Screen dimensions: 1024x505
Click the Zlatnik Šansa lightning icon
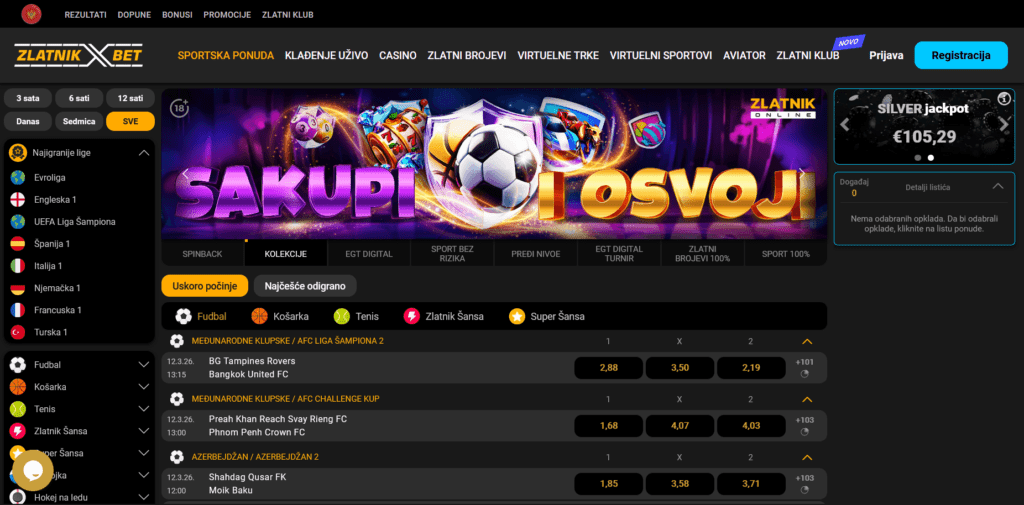coord(412,316)
